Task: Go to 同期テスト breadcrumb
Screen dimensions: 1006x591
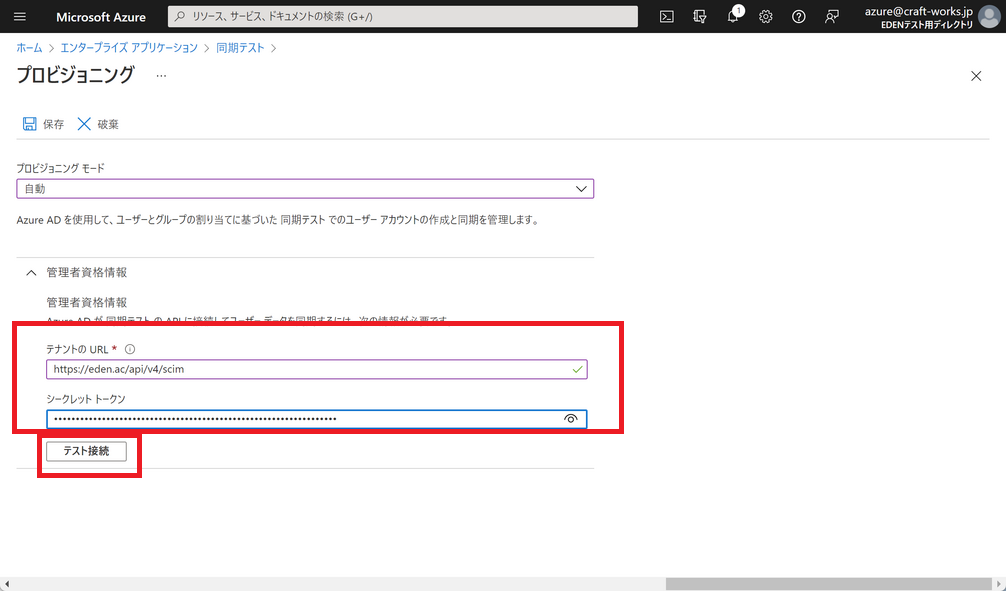Action: point(240,48)
